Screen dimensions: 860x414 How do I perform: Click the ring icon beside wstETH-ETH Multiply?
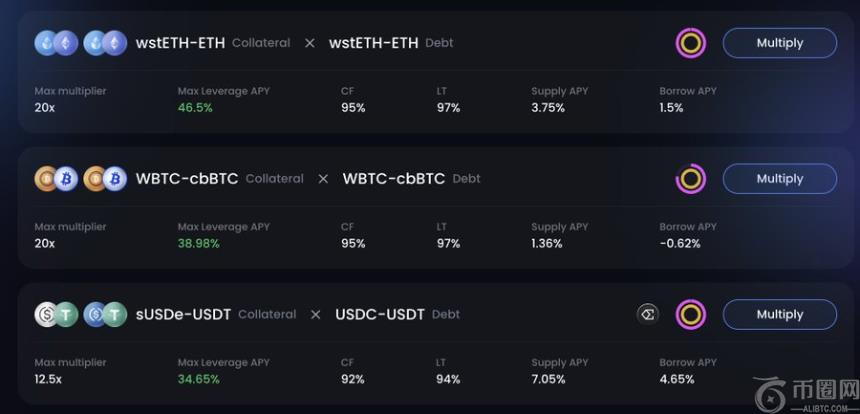(x=691, y=43)
